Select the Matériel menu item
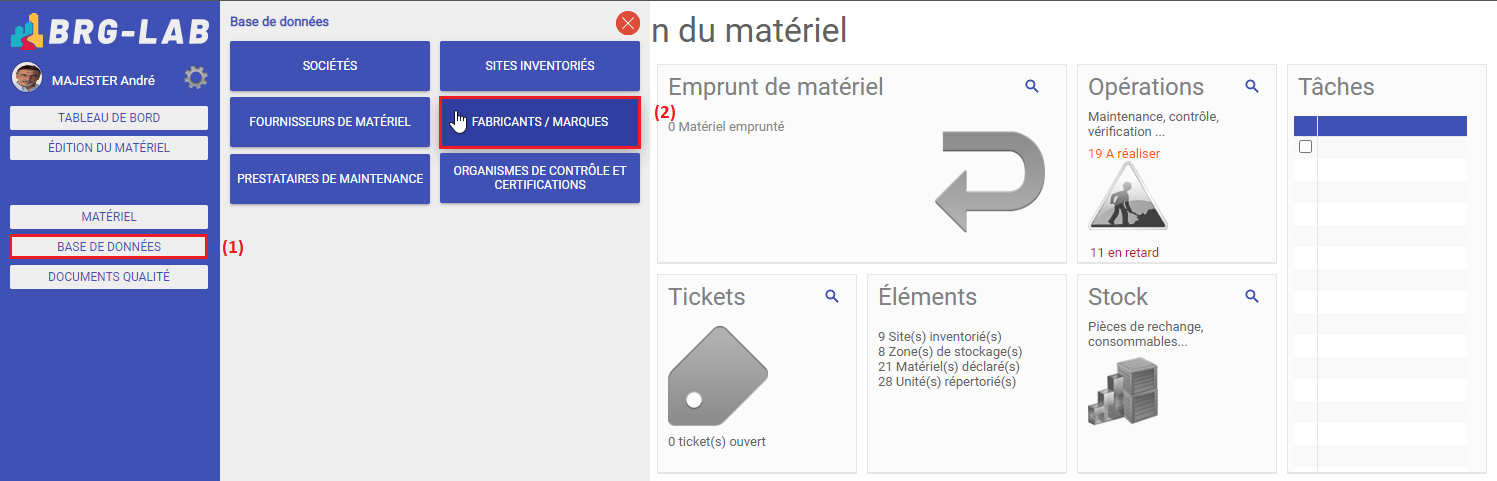Screen dimensions: 1497x481 (x=109, y=217)
